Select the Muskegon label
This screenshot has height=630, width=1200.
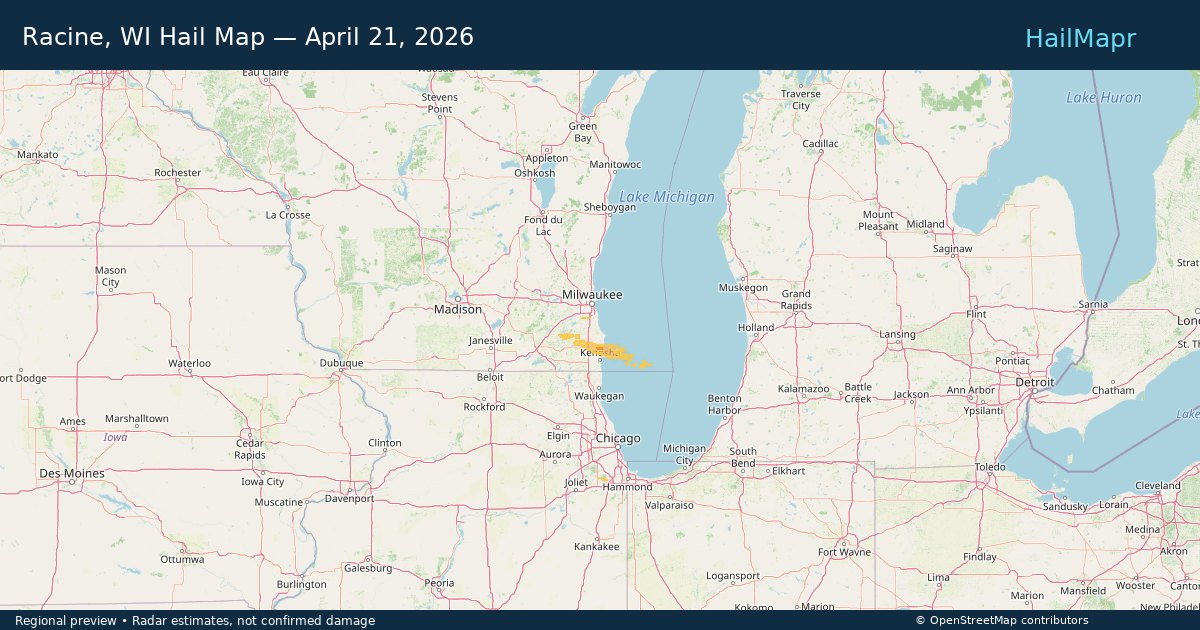point(743,288)
